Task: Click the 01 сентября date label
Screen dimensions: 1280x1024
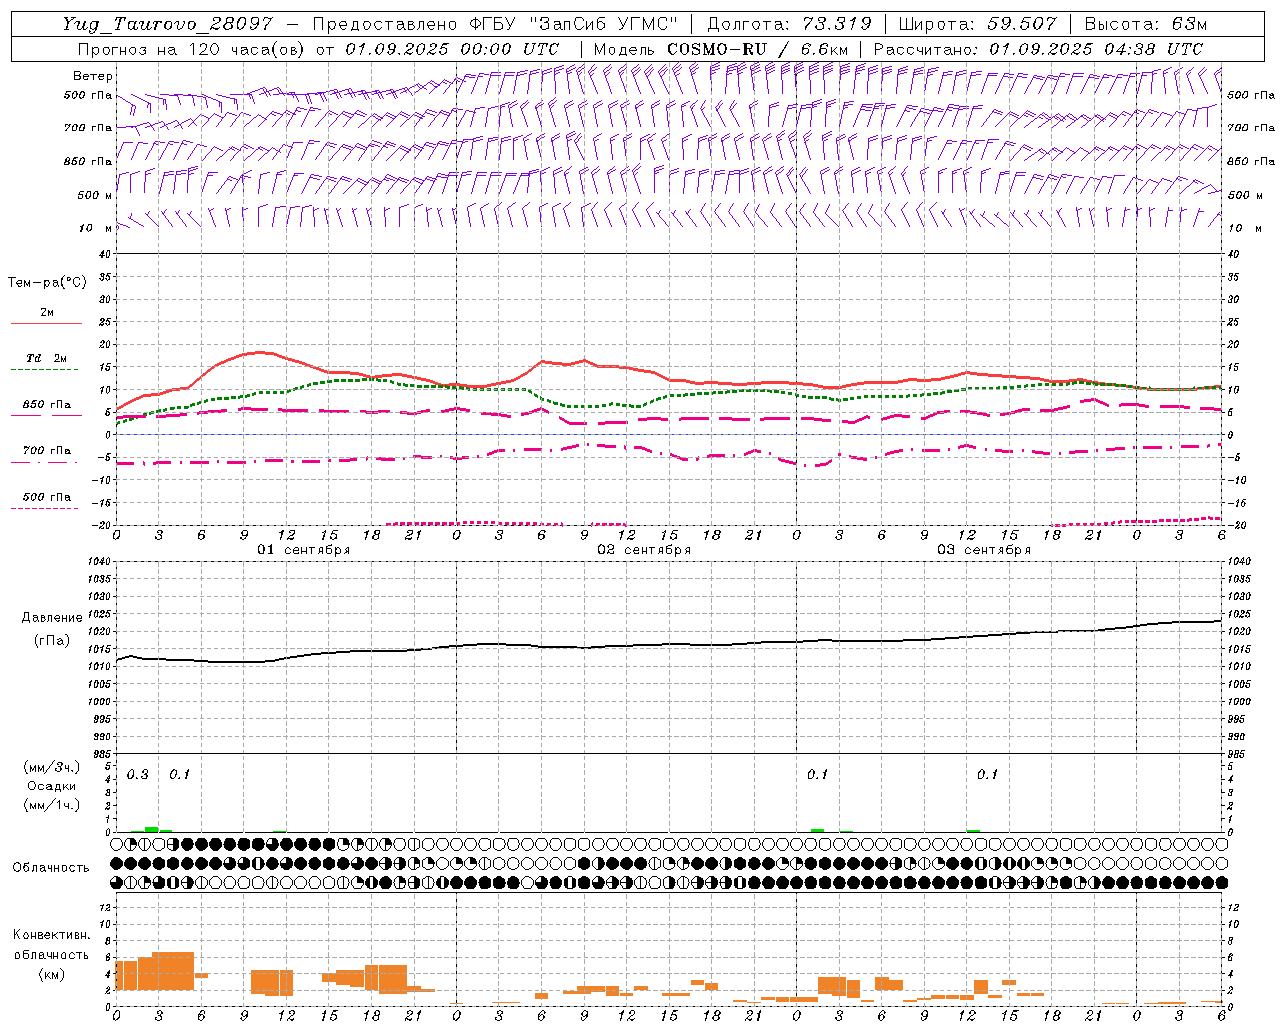Action: pos(303,550)
